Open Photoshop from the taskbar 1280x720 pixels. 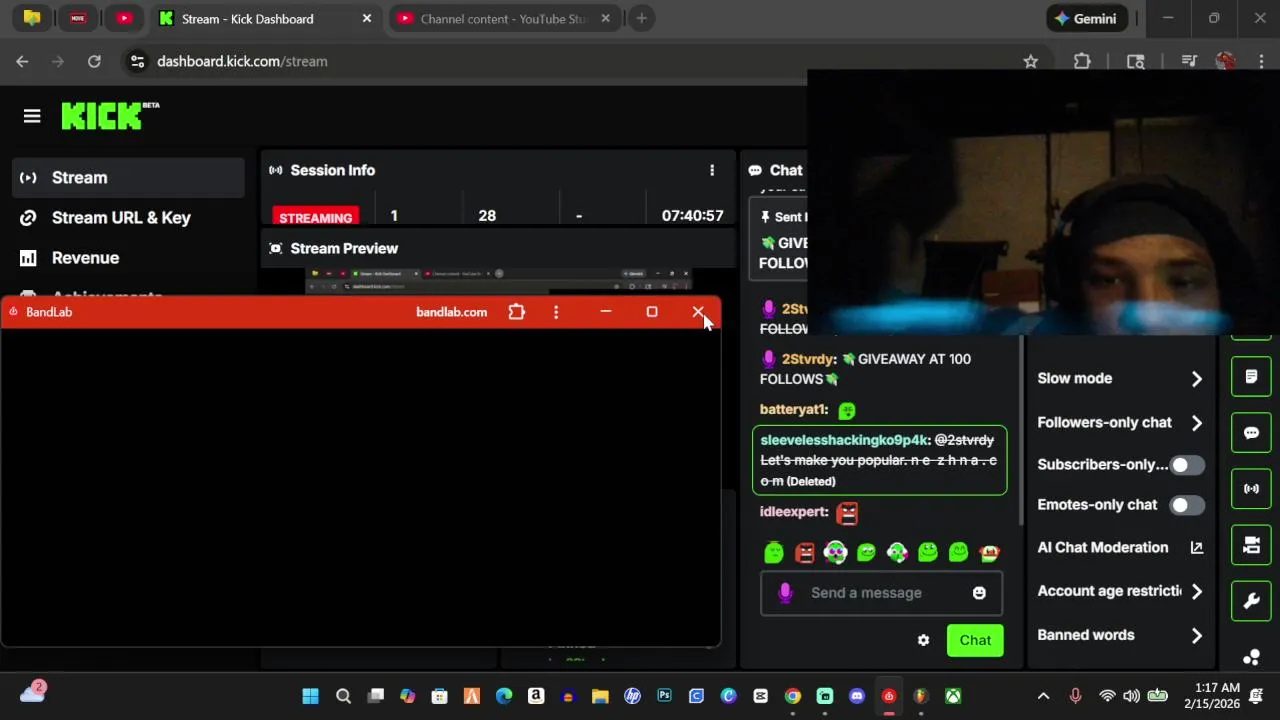(x=664, y=696)
